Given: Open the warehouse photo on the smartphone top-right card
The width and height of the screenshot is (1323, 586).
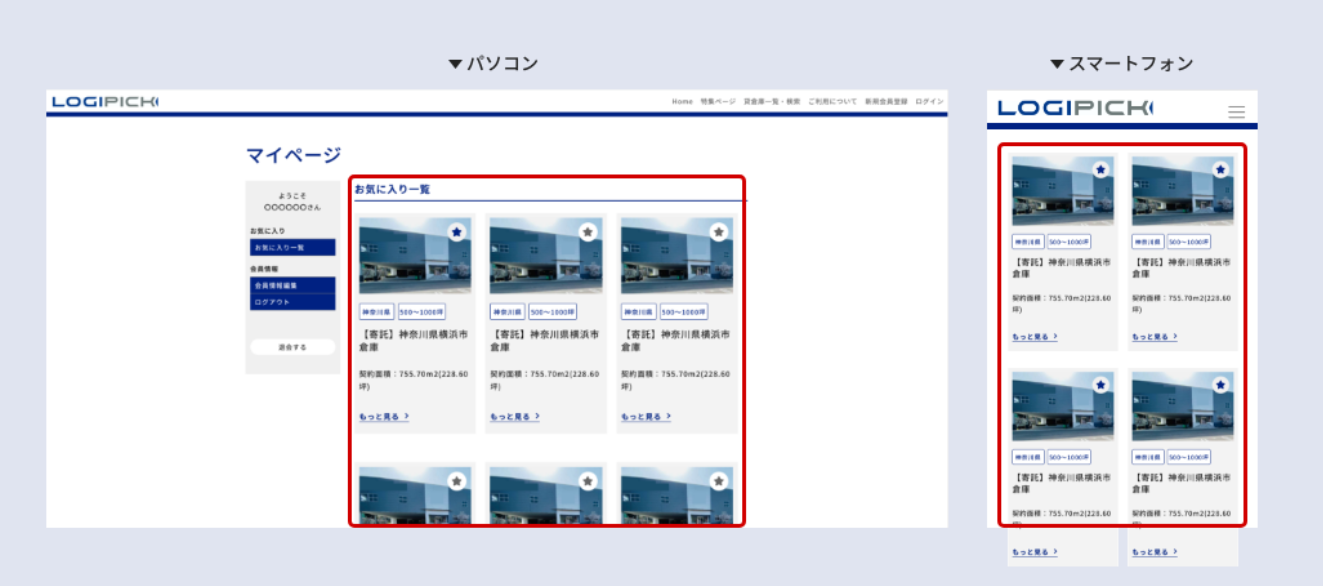Looking at the screenshot, I should pyautogui.click(x=1183, y=191).
